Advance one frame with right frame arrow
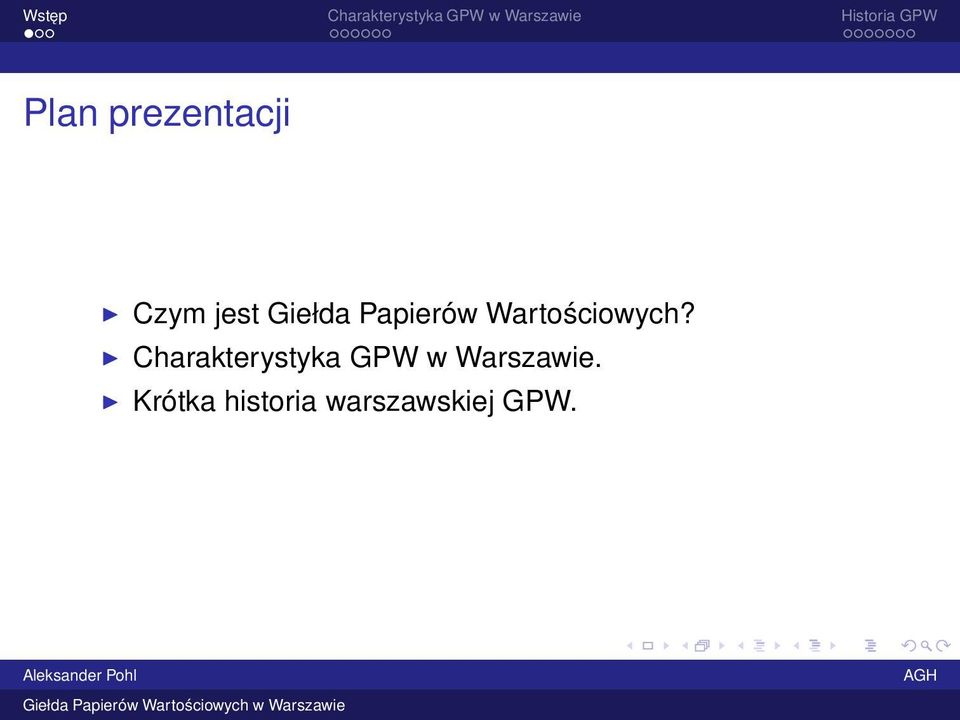Image resolution: width=960 pixels, height=720 pixels. point(722,646)
